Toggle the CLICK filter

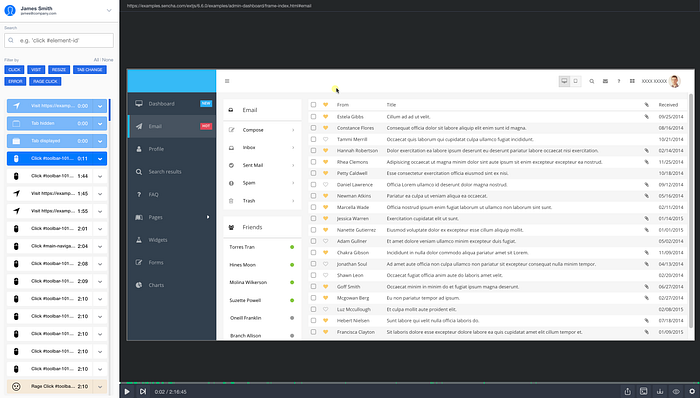[x=14, y=70]
